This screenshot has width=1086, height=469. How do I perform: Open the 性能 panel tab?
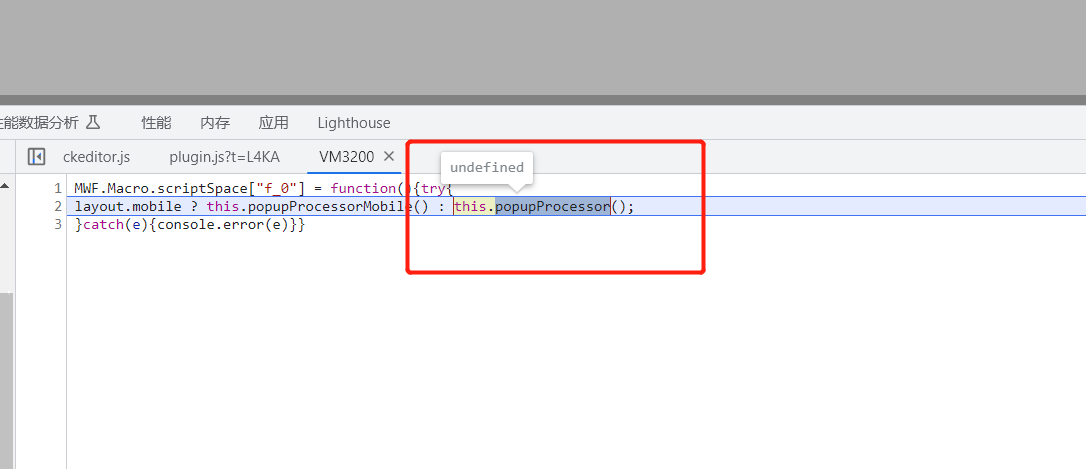tap(157, 123)
